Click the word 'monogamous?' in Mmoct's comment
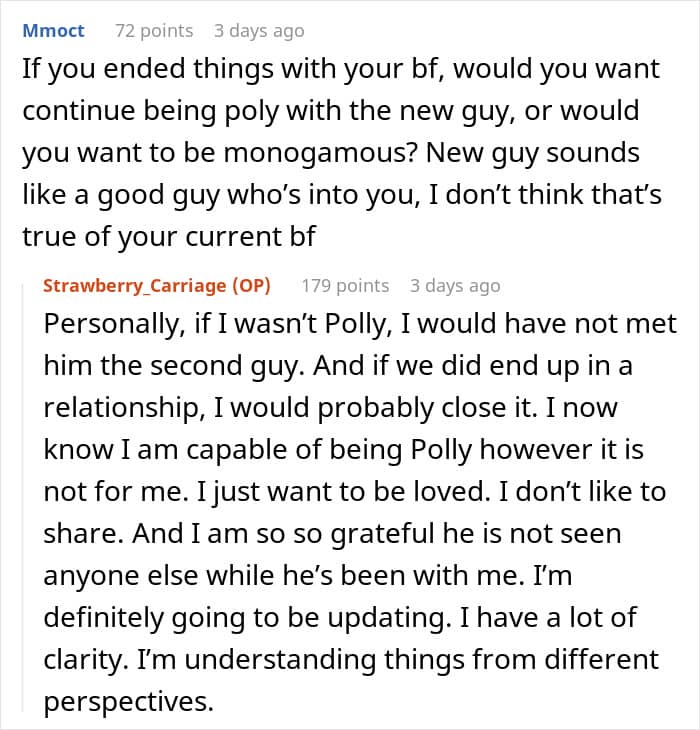 [320, 153]
